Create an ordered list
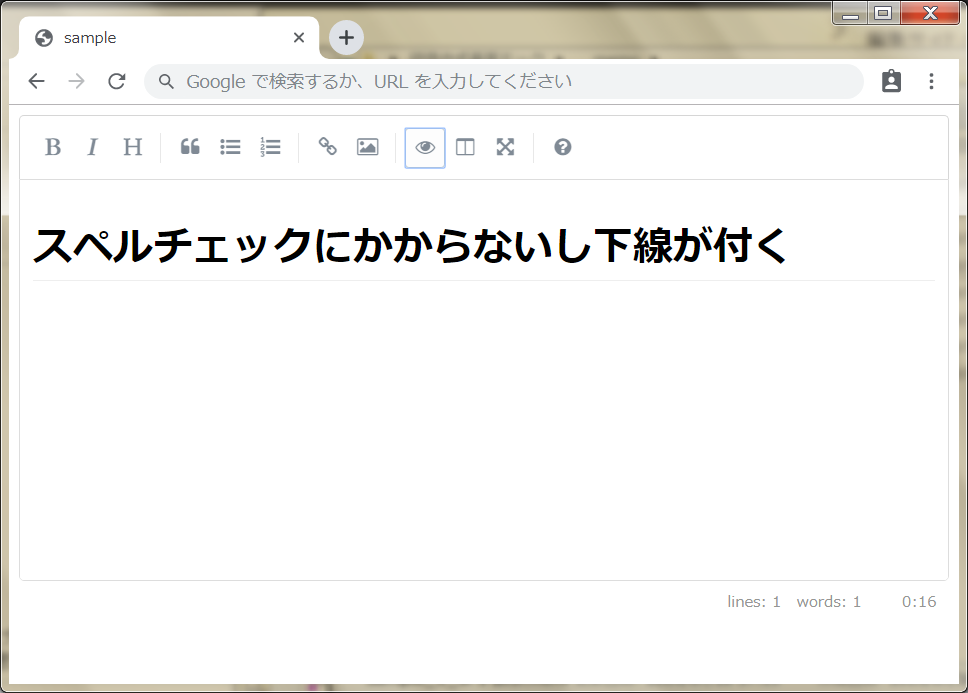This screenshot has height=693, width=968. coord(269,147)
